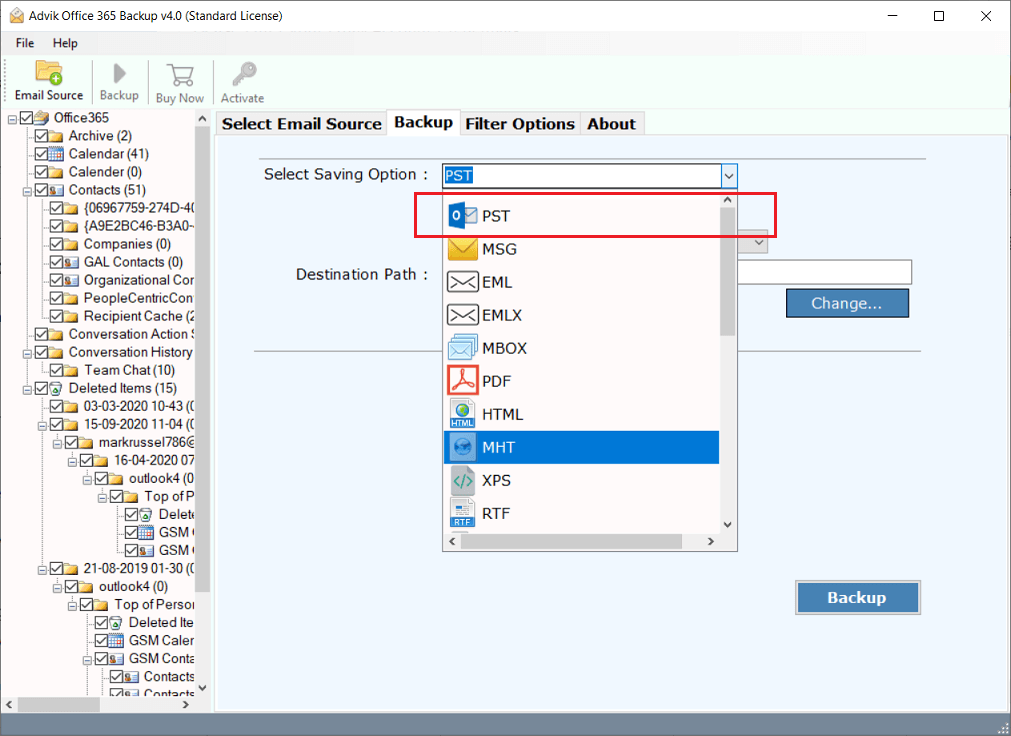Image resolution: width=1011 pixels, height=736 pixels.
Task: Switch to Select Email Source tab
Action: point(302,124)
